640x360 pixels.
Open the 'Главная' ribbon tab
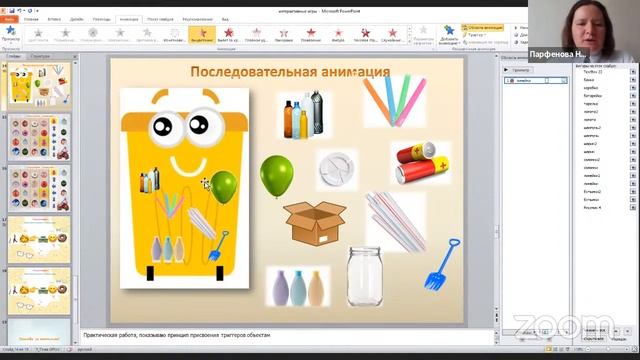[31, 19]
